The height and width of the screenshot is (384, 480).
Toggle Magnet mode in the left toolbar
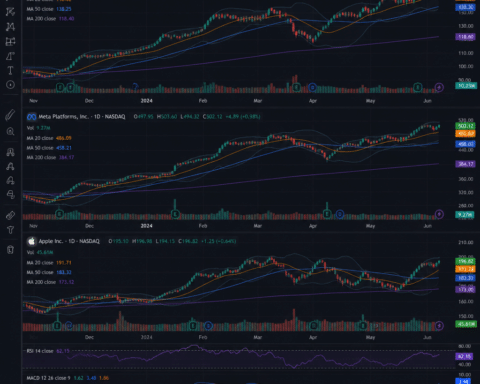tap(10, 152)
